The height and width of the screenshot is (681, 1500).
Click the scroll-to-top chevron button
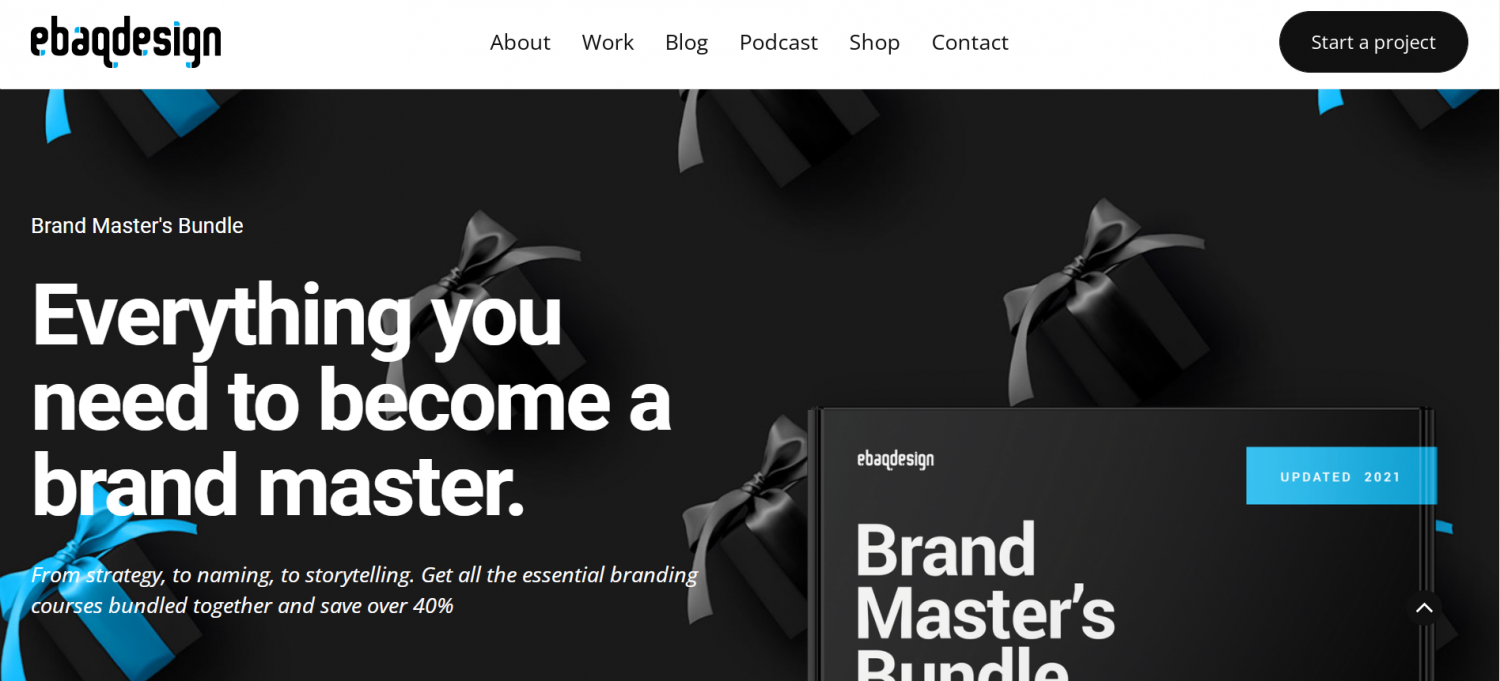1424,608
